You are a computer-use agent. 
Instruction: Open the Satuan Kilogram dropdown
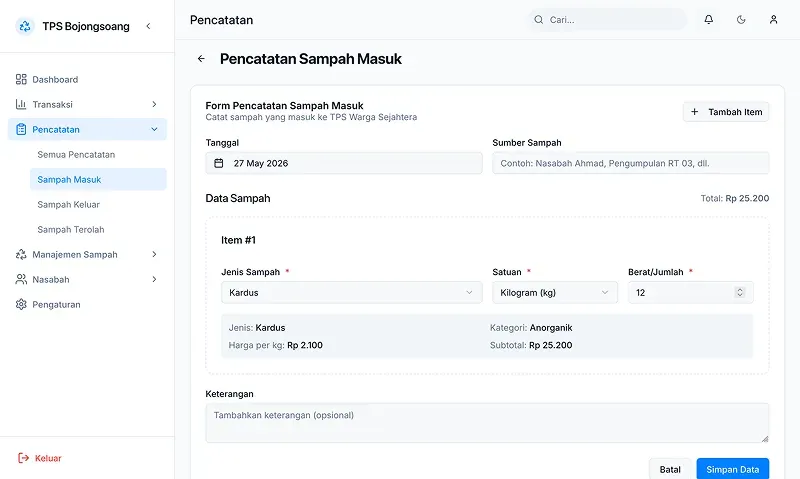(x=555, y=292)
